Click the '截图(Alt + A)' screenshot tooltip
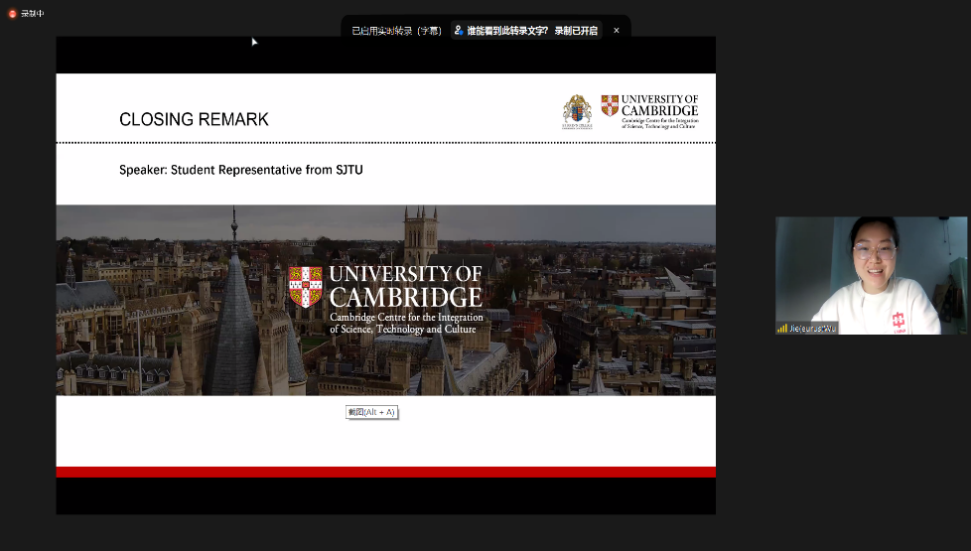Image resolution: width=971 pixels, height=551 pixels. [372, 412]
